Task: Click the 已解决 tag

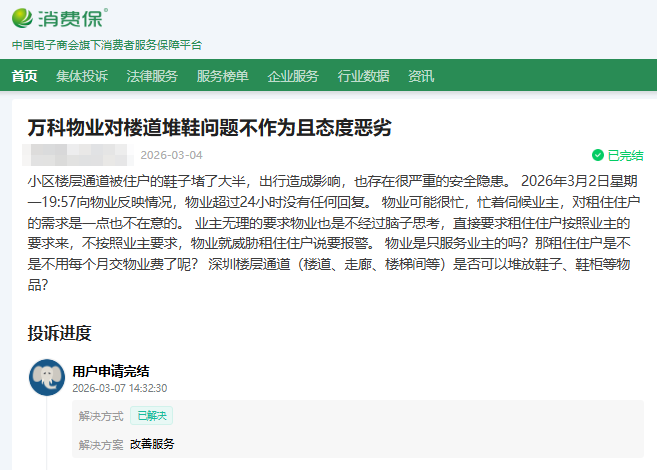Action: pos(152,415)
